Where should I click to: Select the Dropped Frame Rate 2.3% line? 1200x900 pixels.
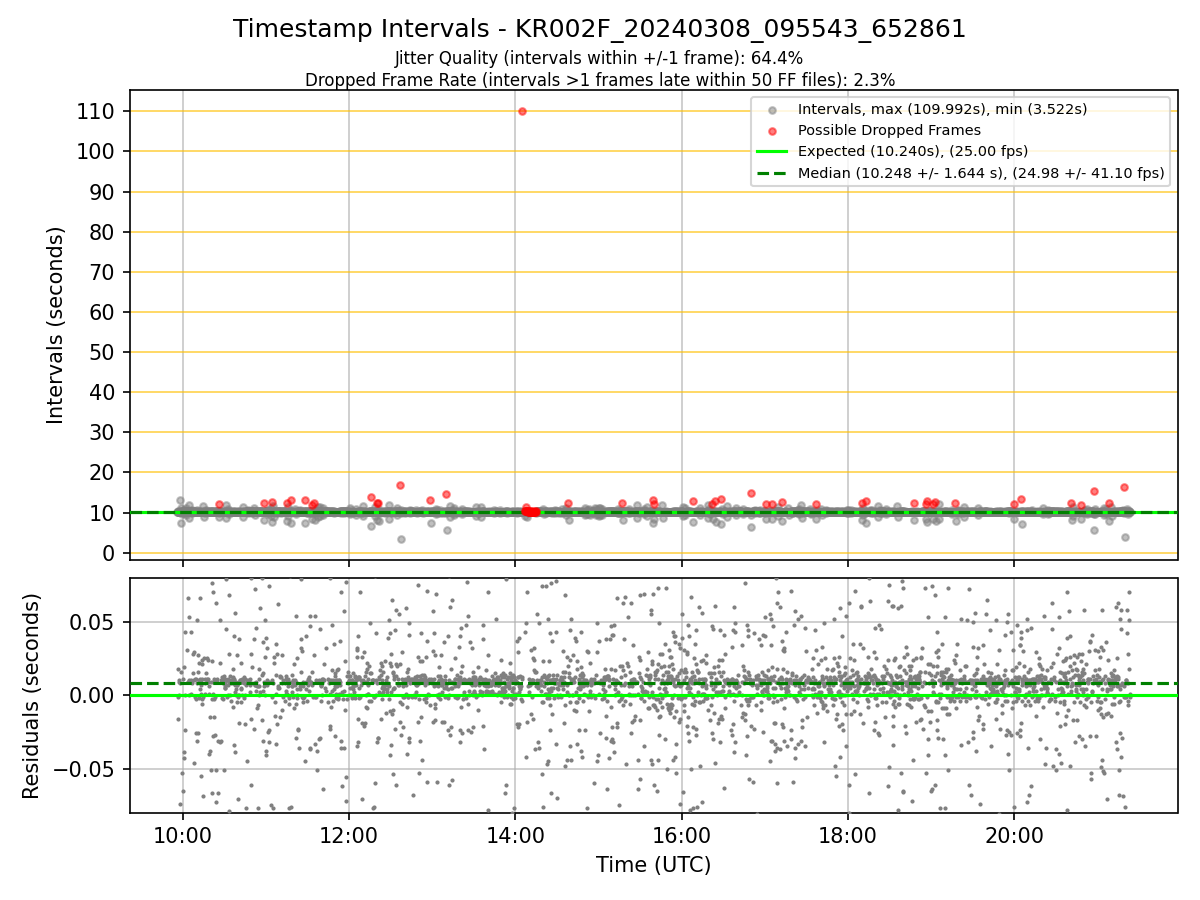pos(599,79)
